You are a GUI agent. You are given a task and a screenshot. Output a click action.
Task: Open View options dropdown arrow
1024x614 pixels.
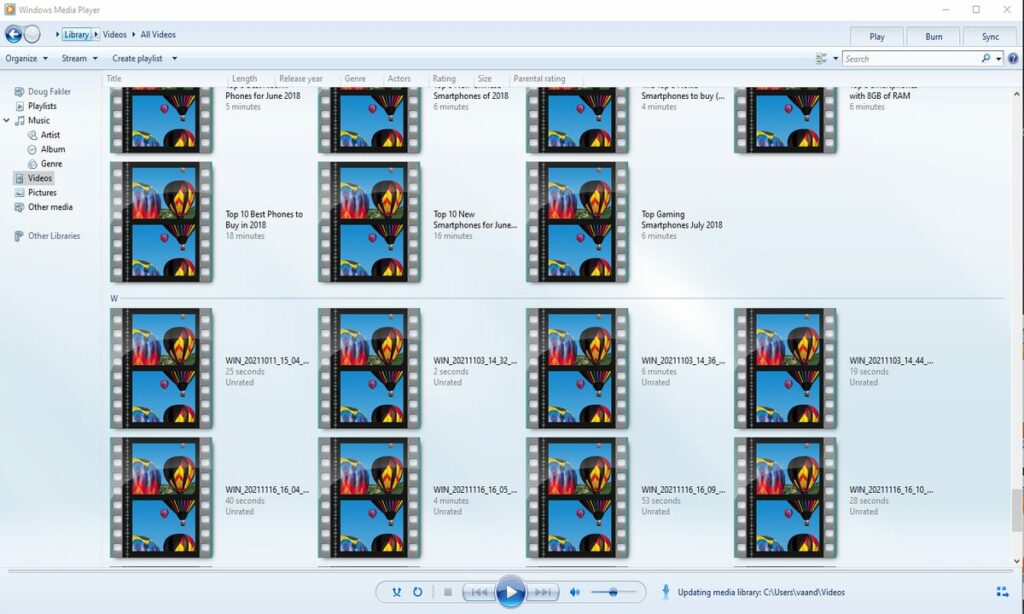[835, 59]
